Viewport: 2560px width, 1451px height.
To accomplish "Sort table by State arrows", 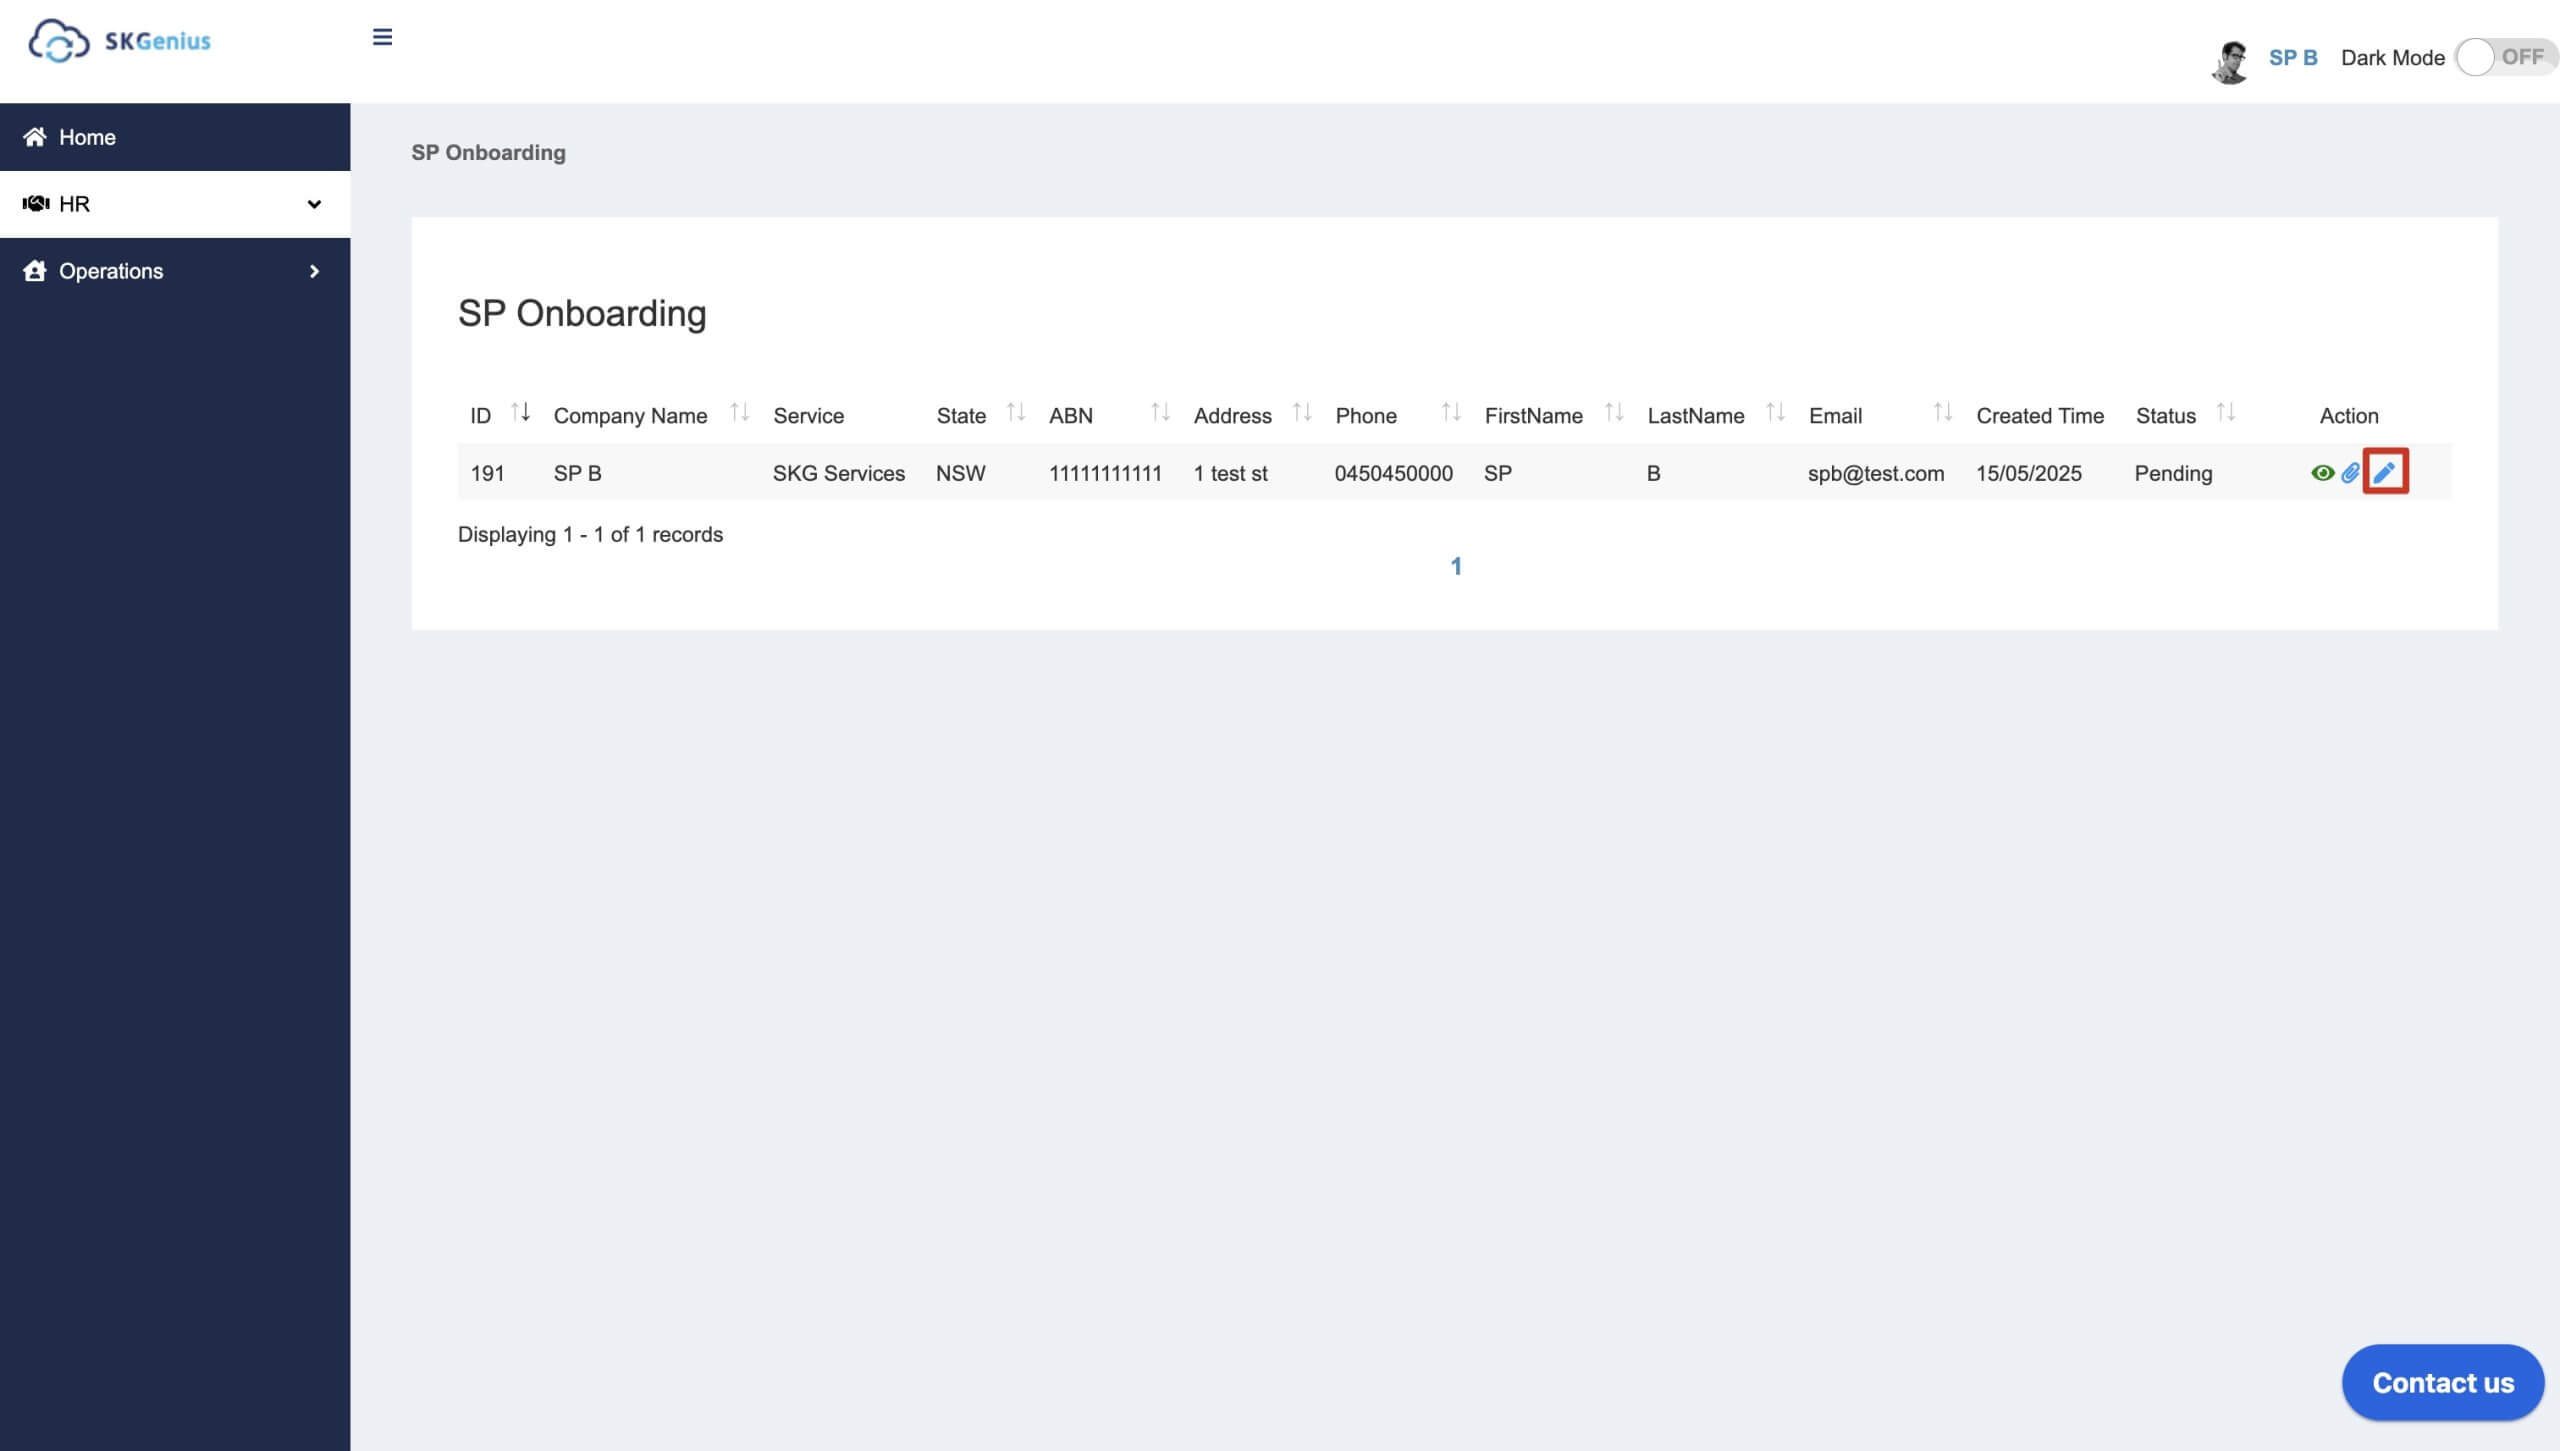I will (x=1015, y=412).
